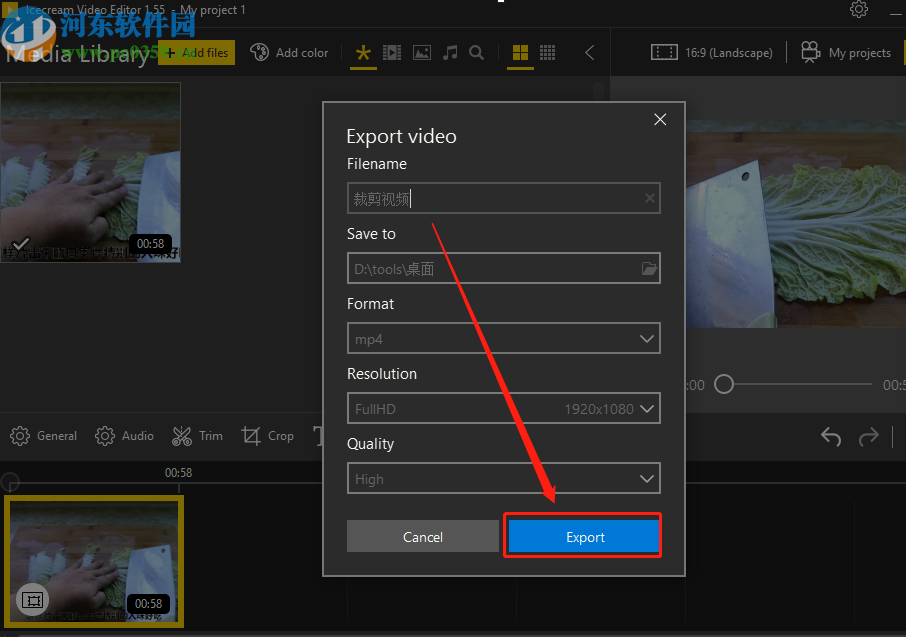Image resolution: width=906 pixels, height=637 pixels.
Task: Switch to large thumbnails view
Action: point(520,53)
